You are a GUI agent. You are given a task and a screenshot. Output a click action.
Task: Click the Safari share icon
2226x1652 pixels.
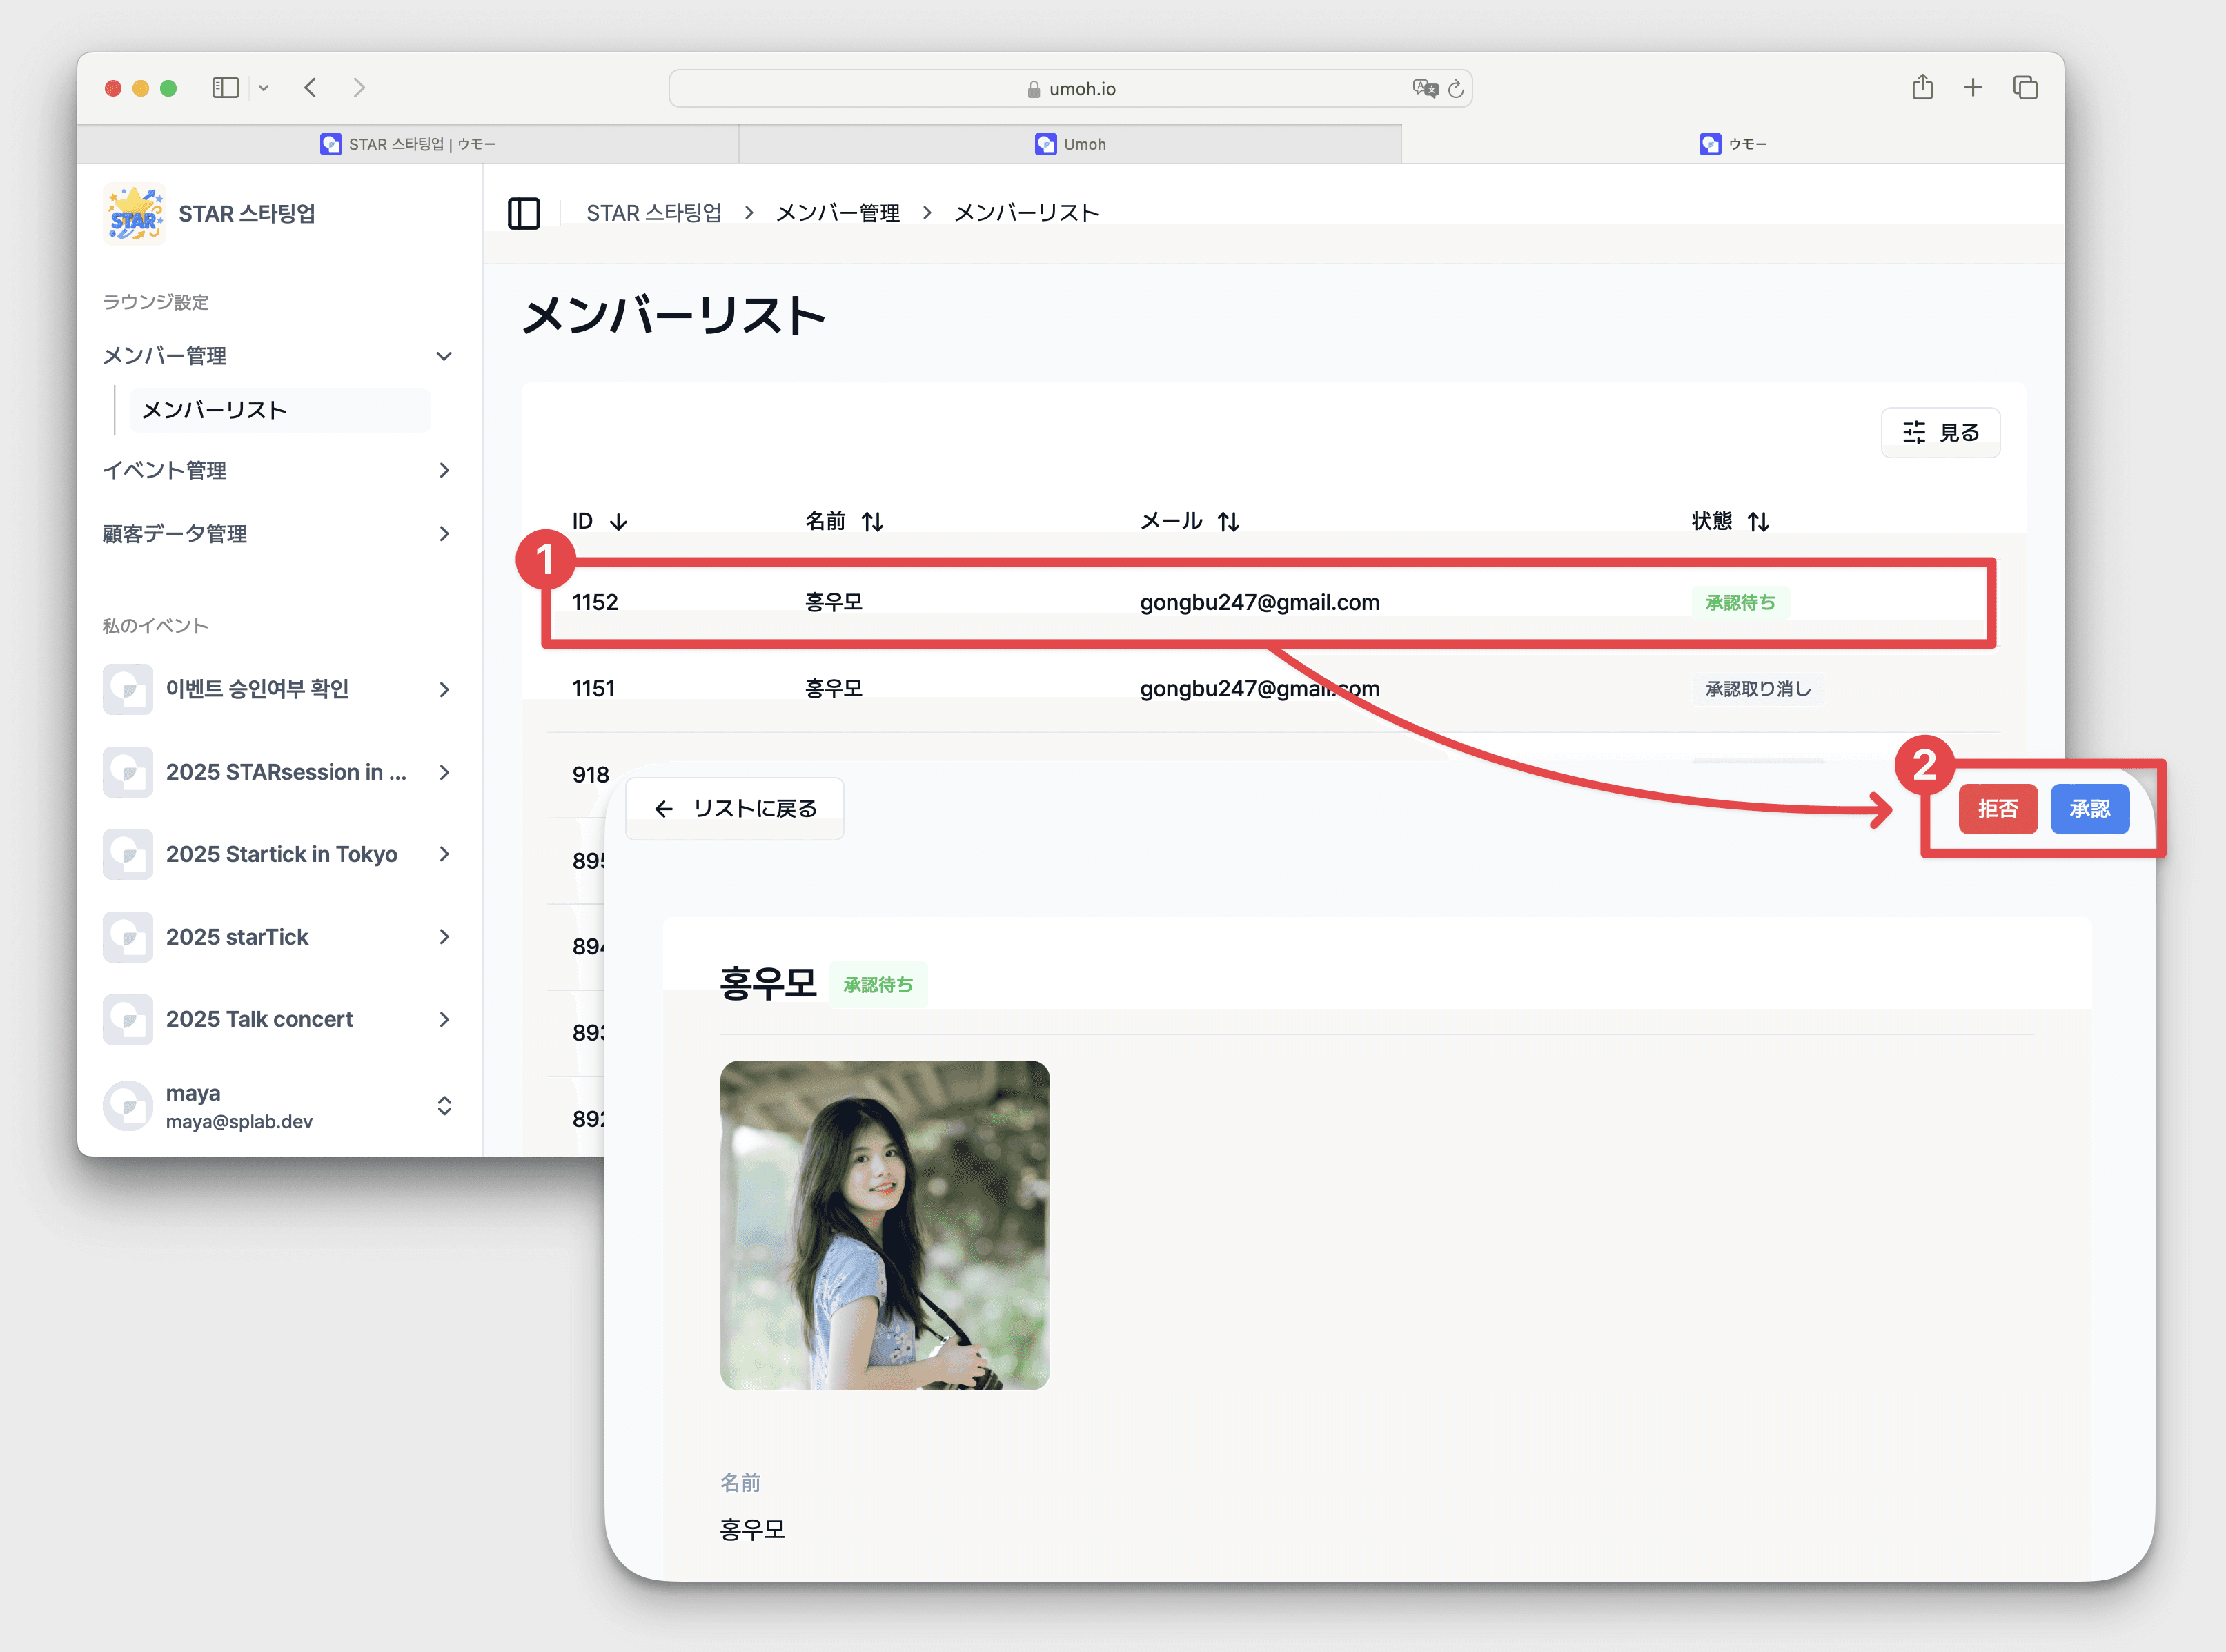point(1922,88)
